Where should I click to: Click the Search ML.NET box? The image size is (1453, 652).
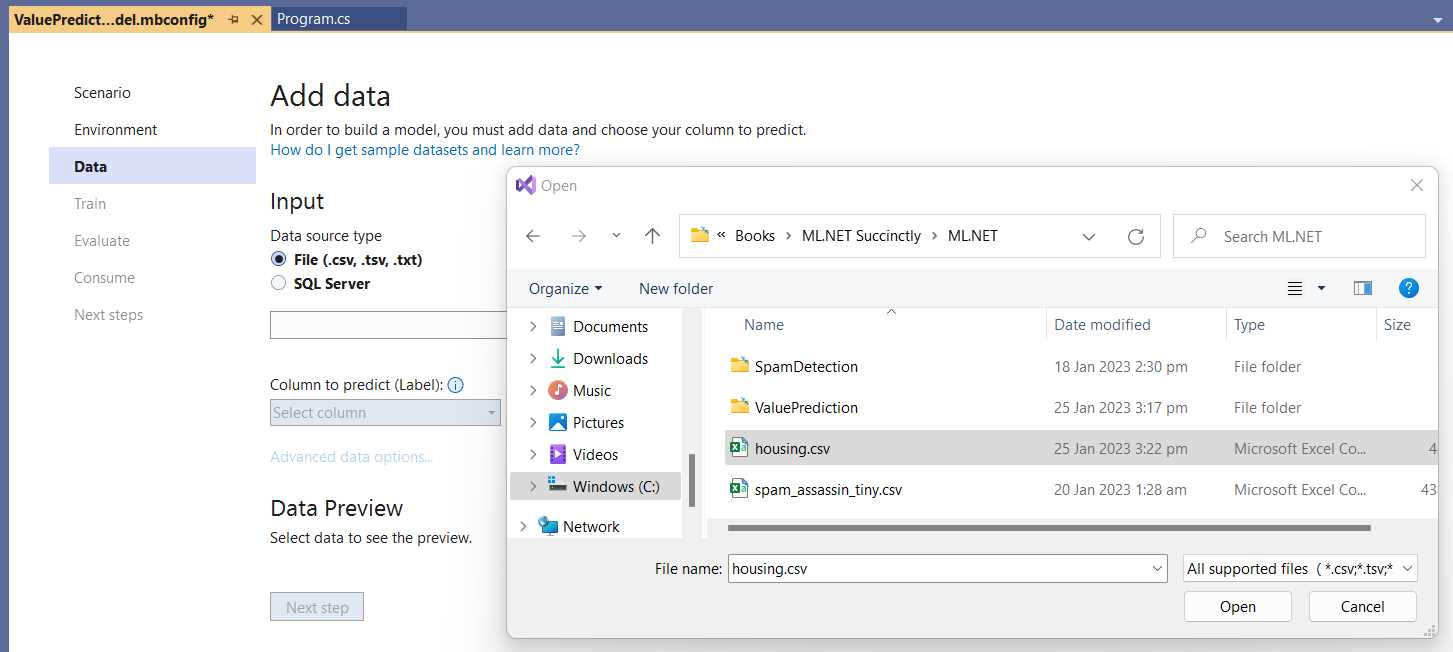point(1299,236)
